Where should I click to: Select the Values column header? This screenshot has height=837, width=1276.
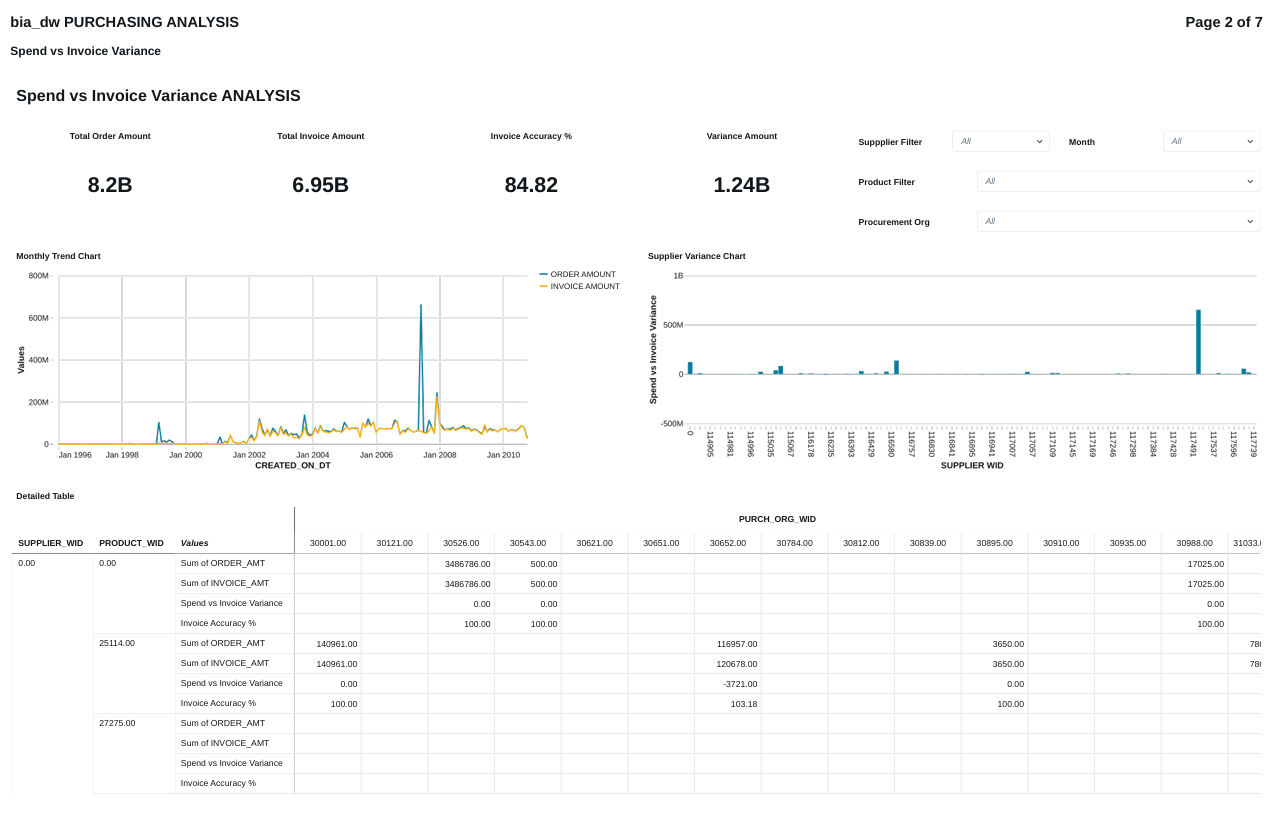(x=195, y=544)
